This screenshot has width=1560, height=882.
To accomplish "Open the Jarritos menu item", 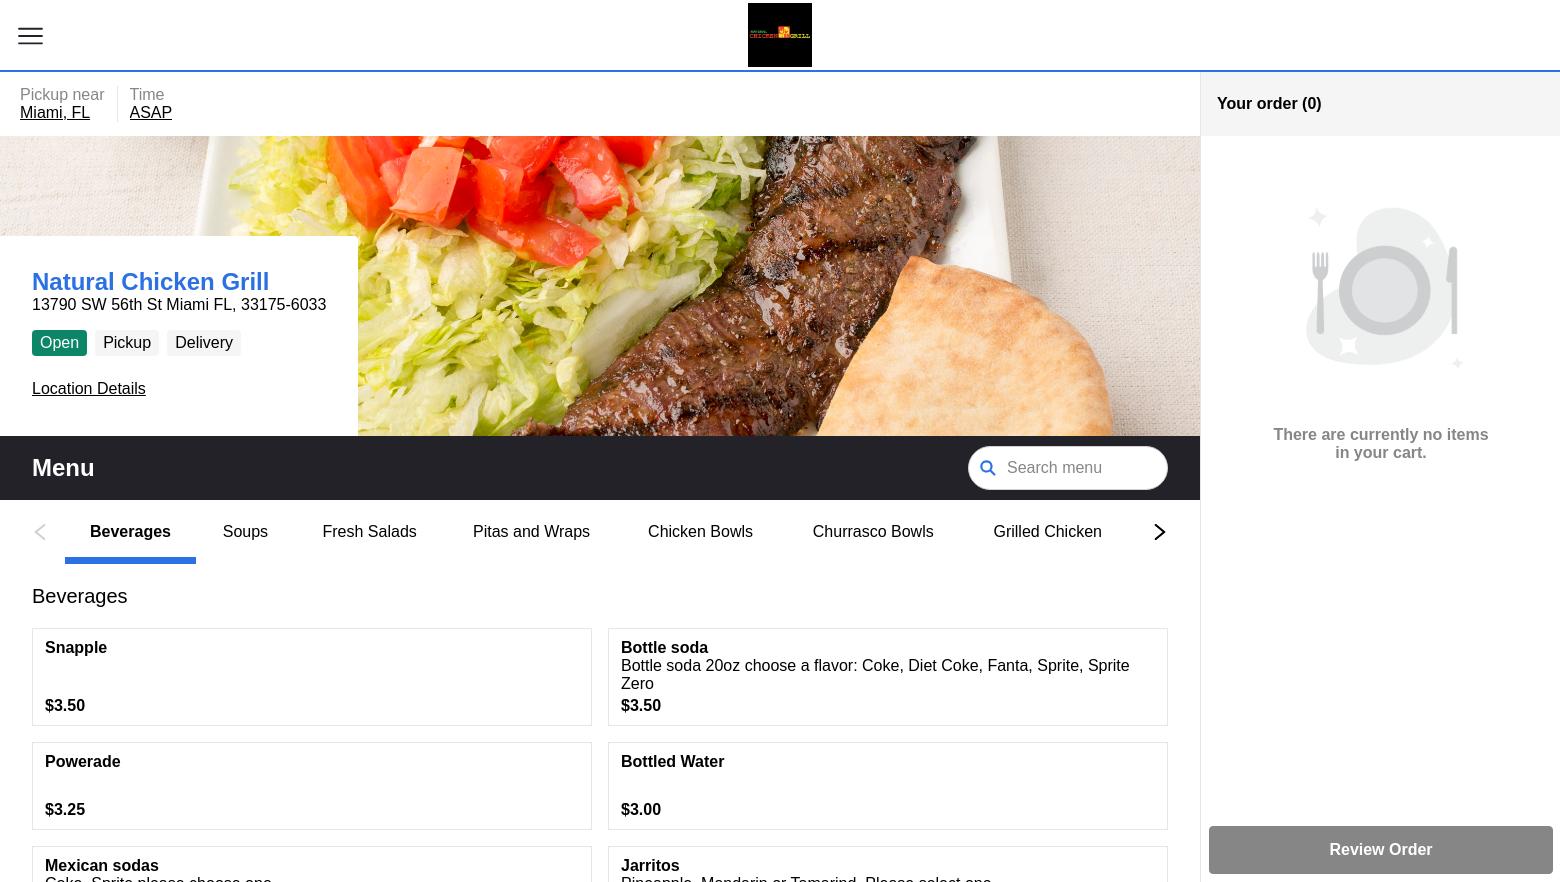I will (888, 864).
